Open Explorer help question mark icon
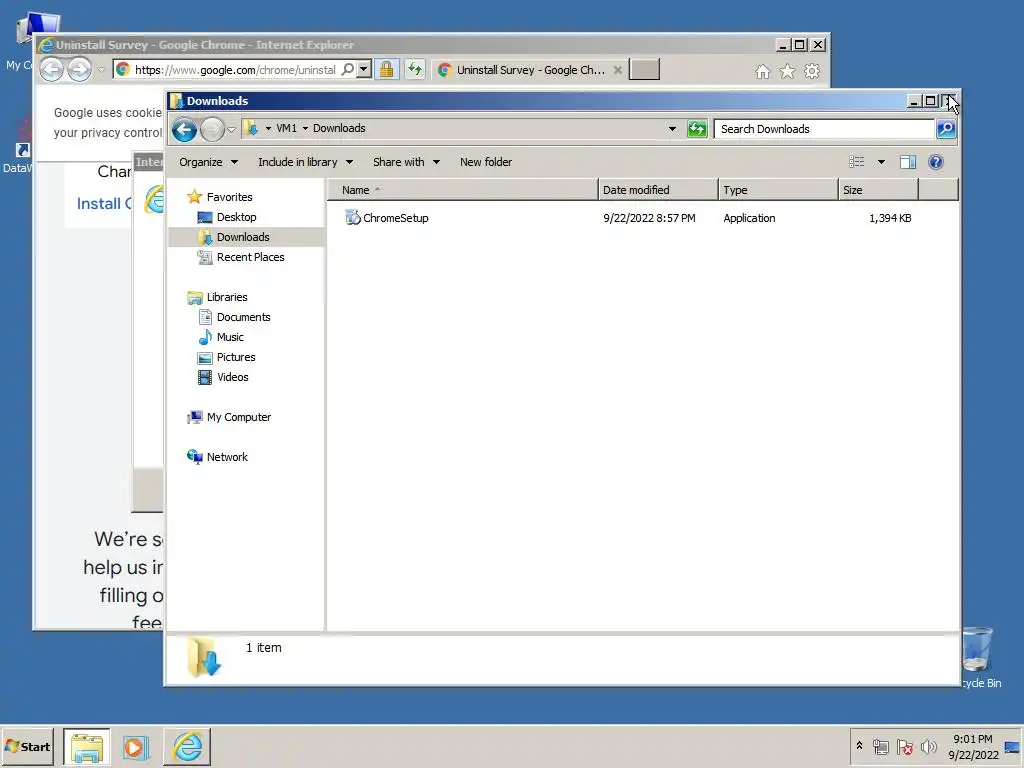The width and height of the screenshot is (1024, 768). pyautogui.click(x=935, y=162)
